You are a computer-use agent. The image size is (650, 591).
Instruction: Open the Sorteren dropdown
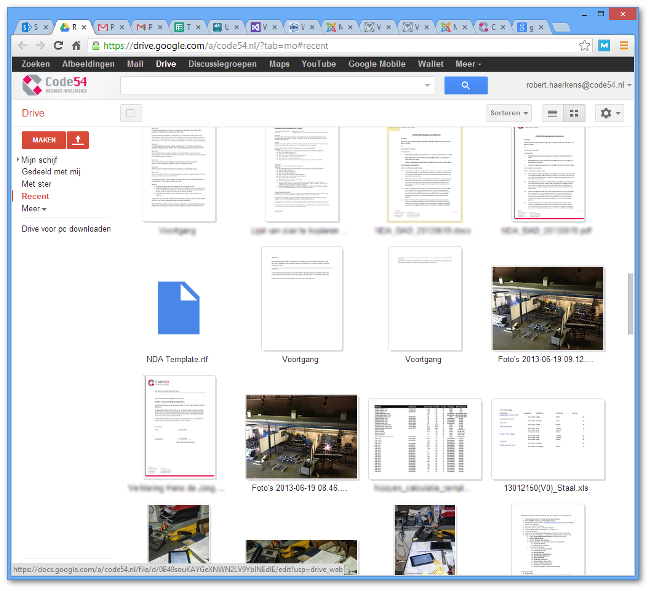coord(509,113)
